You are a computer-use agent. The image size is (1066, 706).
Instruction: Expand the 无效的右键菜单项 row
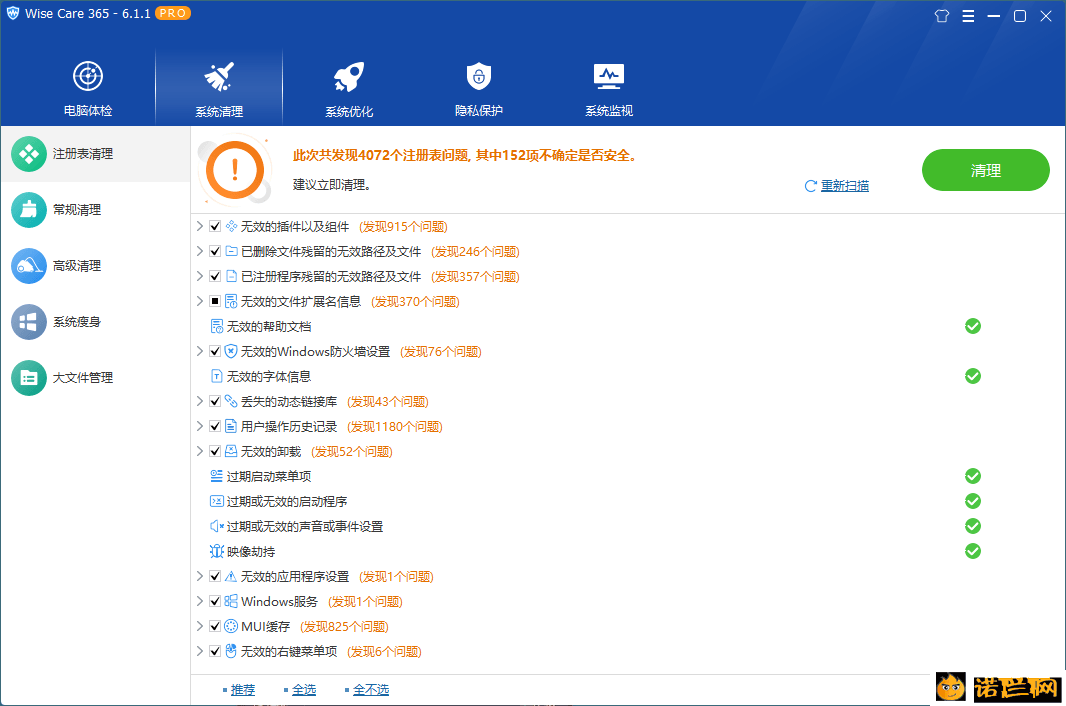click(200, 651)
